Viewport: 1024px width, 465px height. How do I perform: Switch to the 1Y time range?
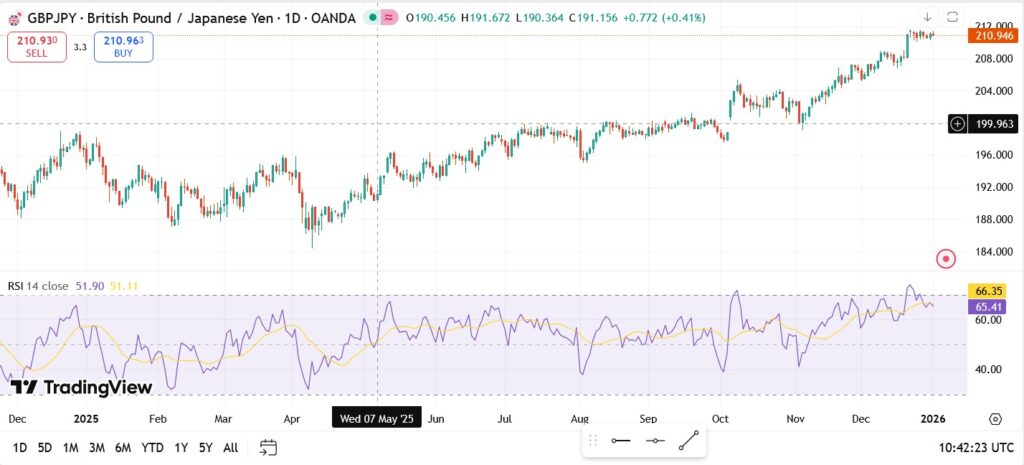(x=181, y=447)
